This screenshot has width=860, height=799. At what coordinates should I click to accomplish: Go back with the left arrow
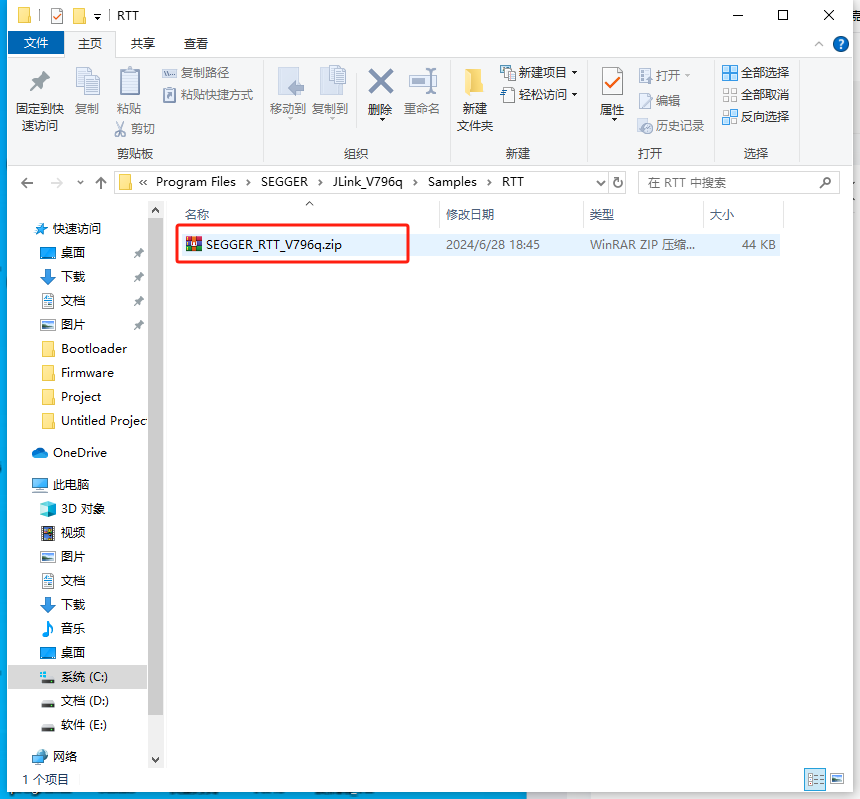click(27, 183)
